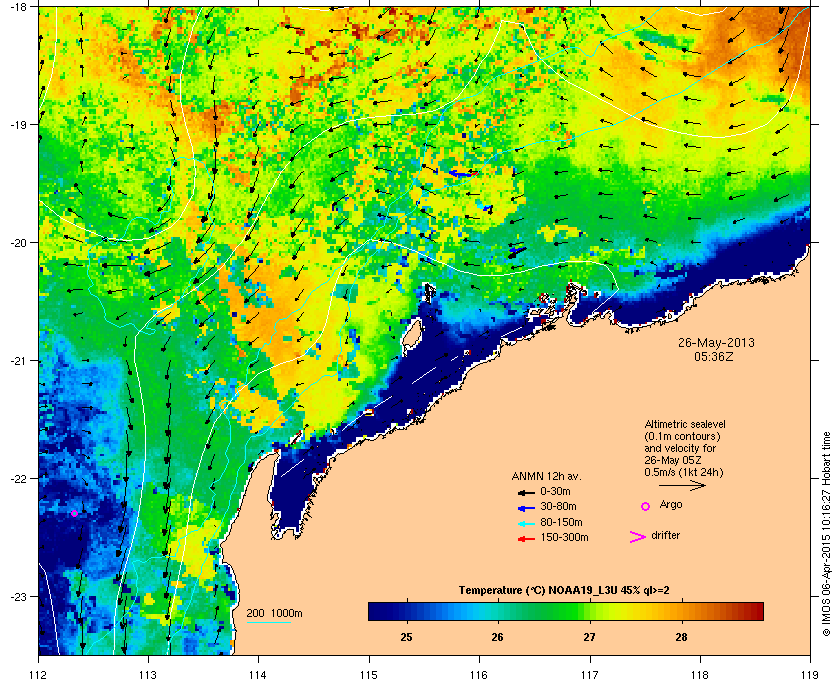Click the 30-80m depth label

click(558, 506)
